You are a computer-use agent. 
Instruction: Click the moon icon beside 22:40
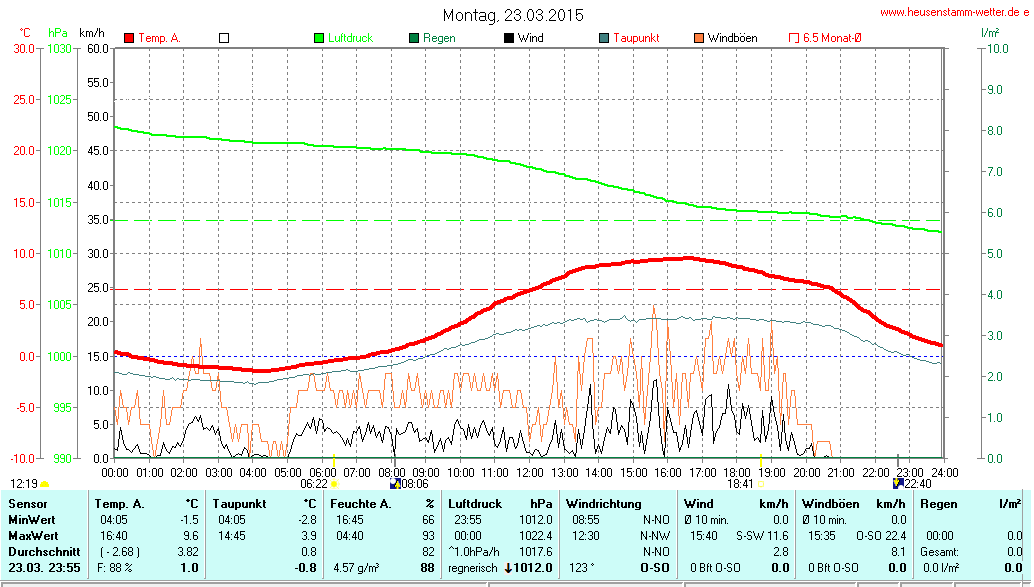tap(898, 483)
